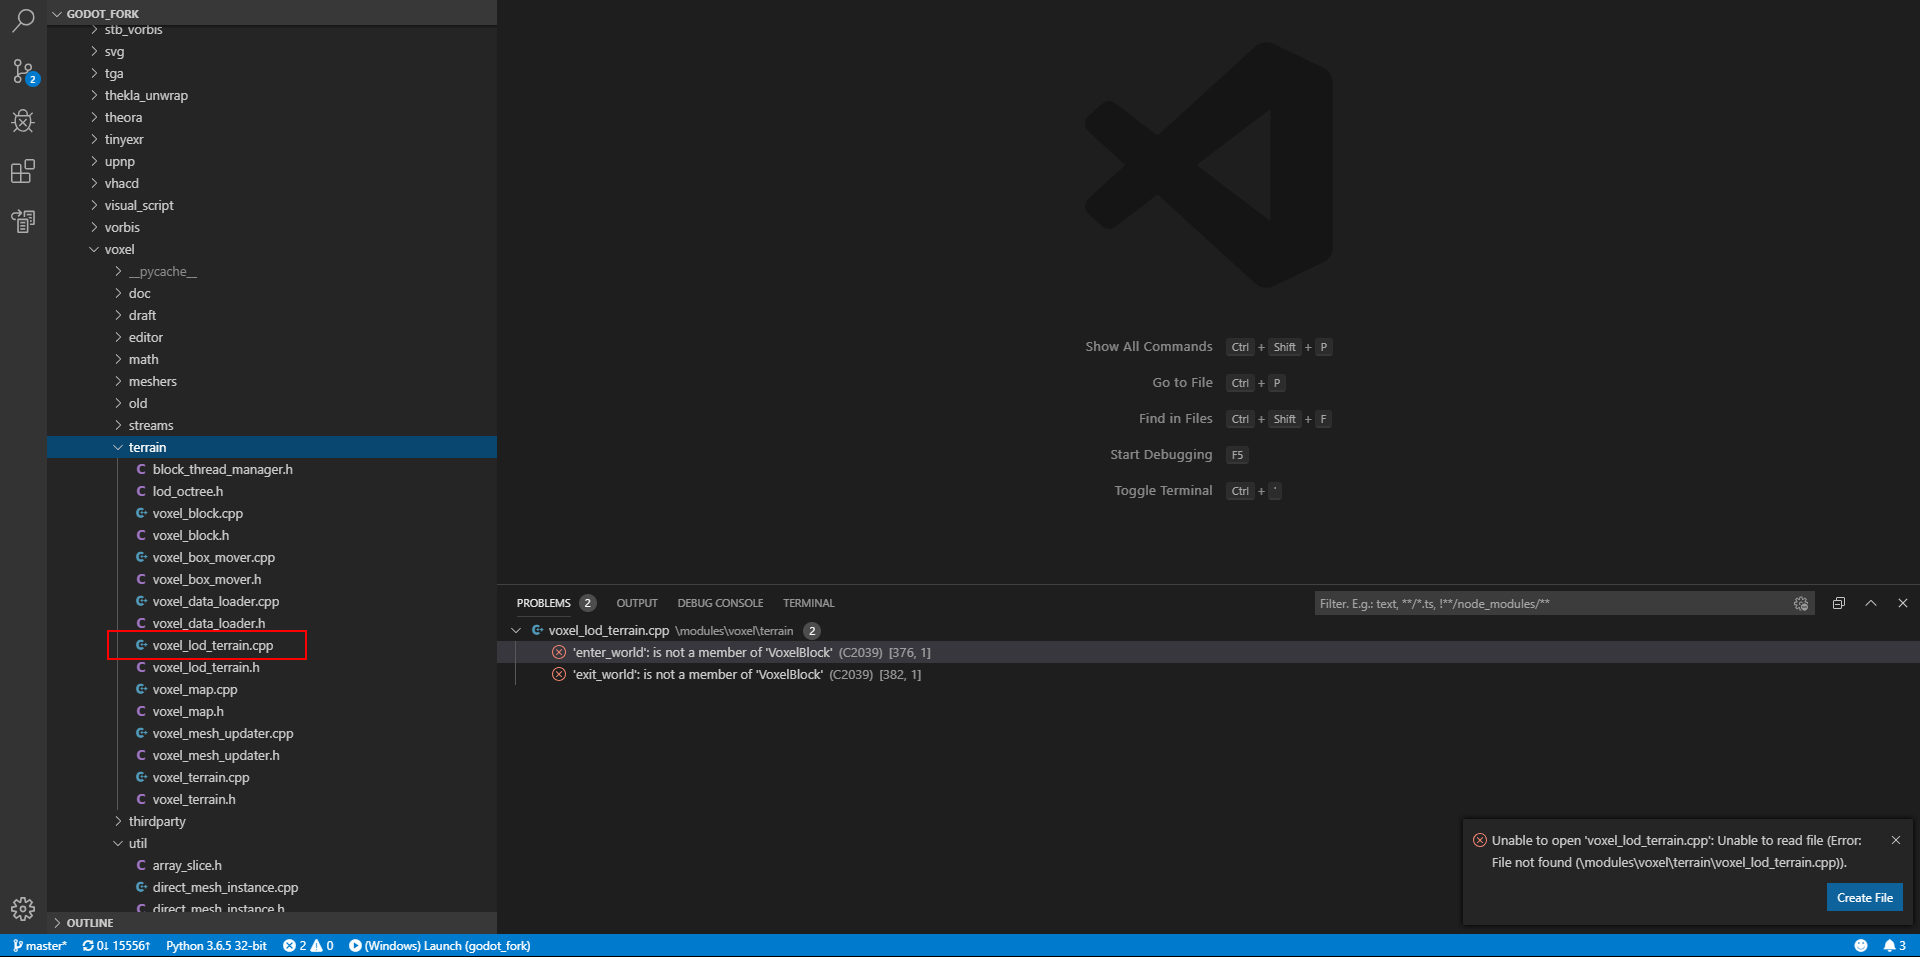Screen dimensions: 1920x957
Task: Open the Search view in the activity bar
Action: [22, 20]
